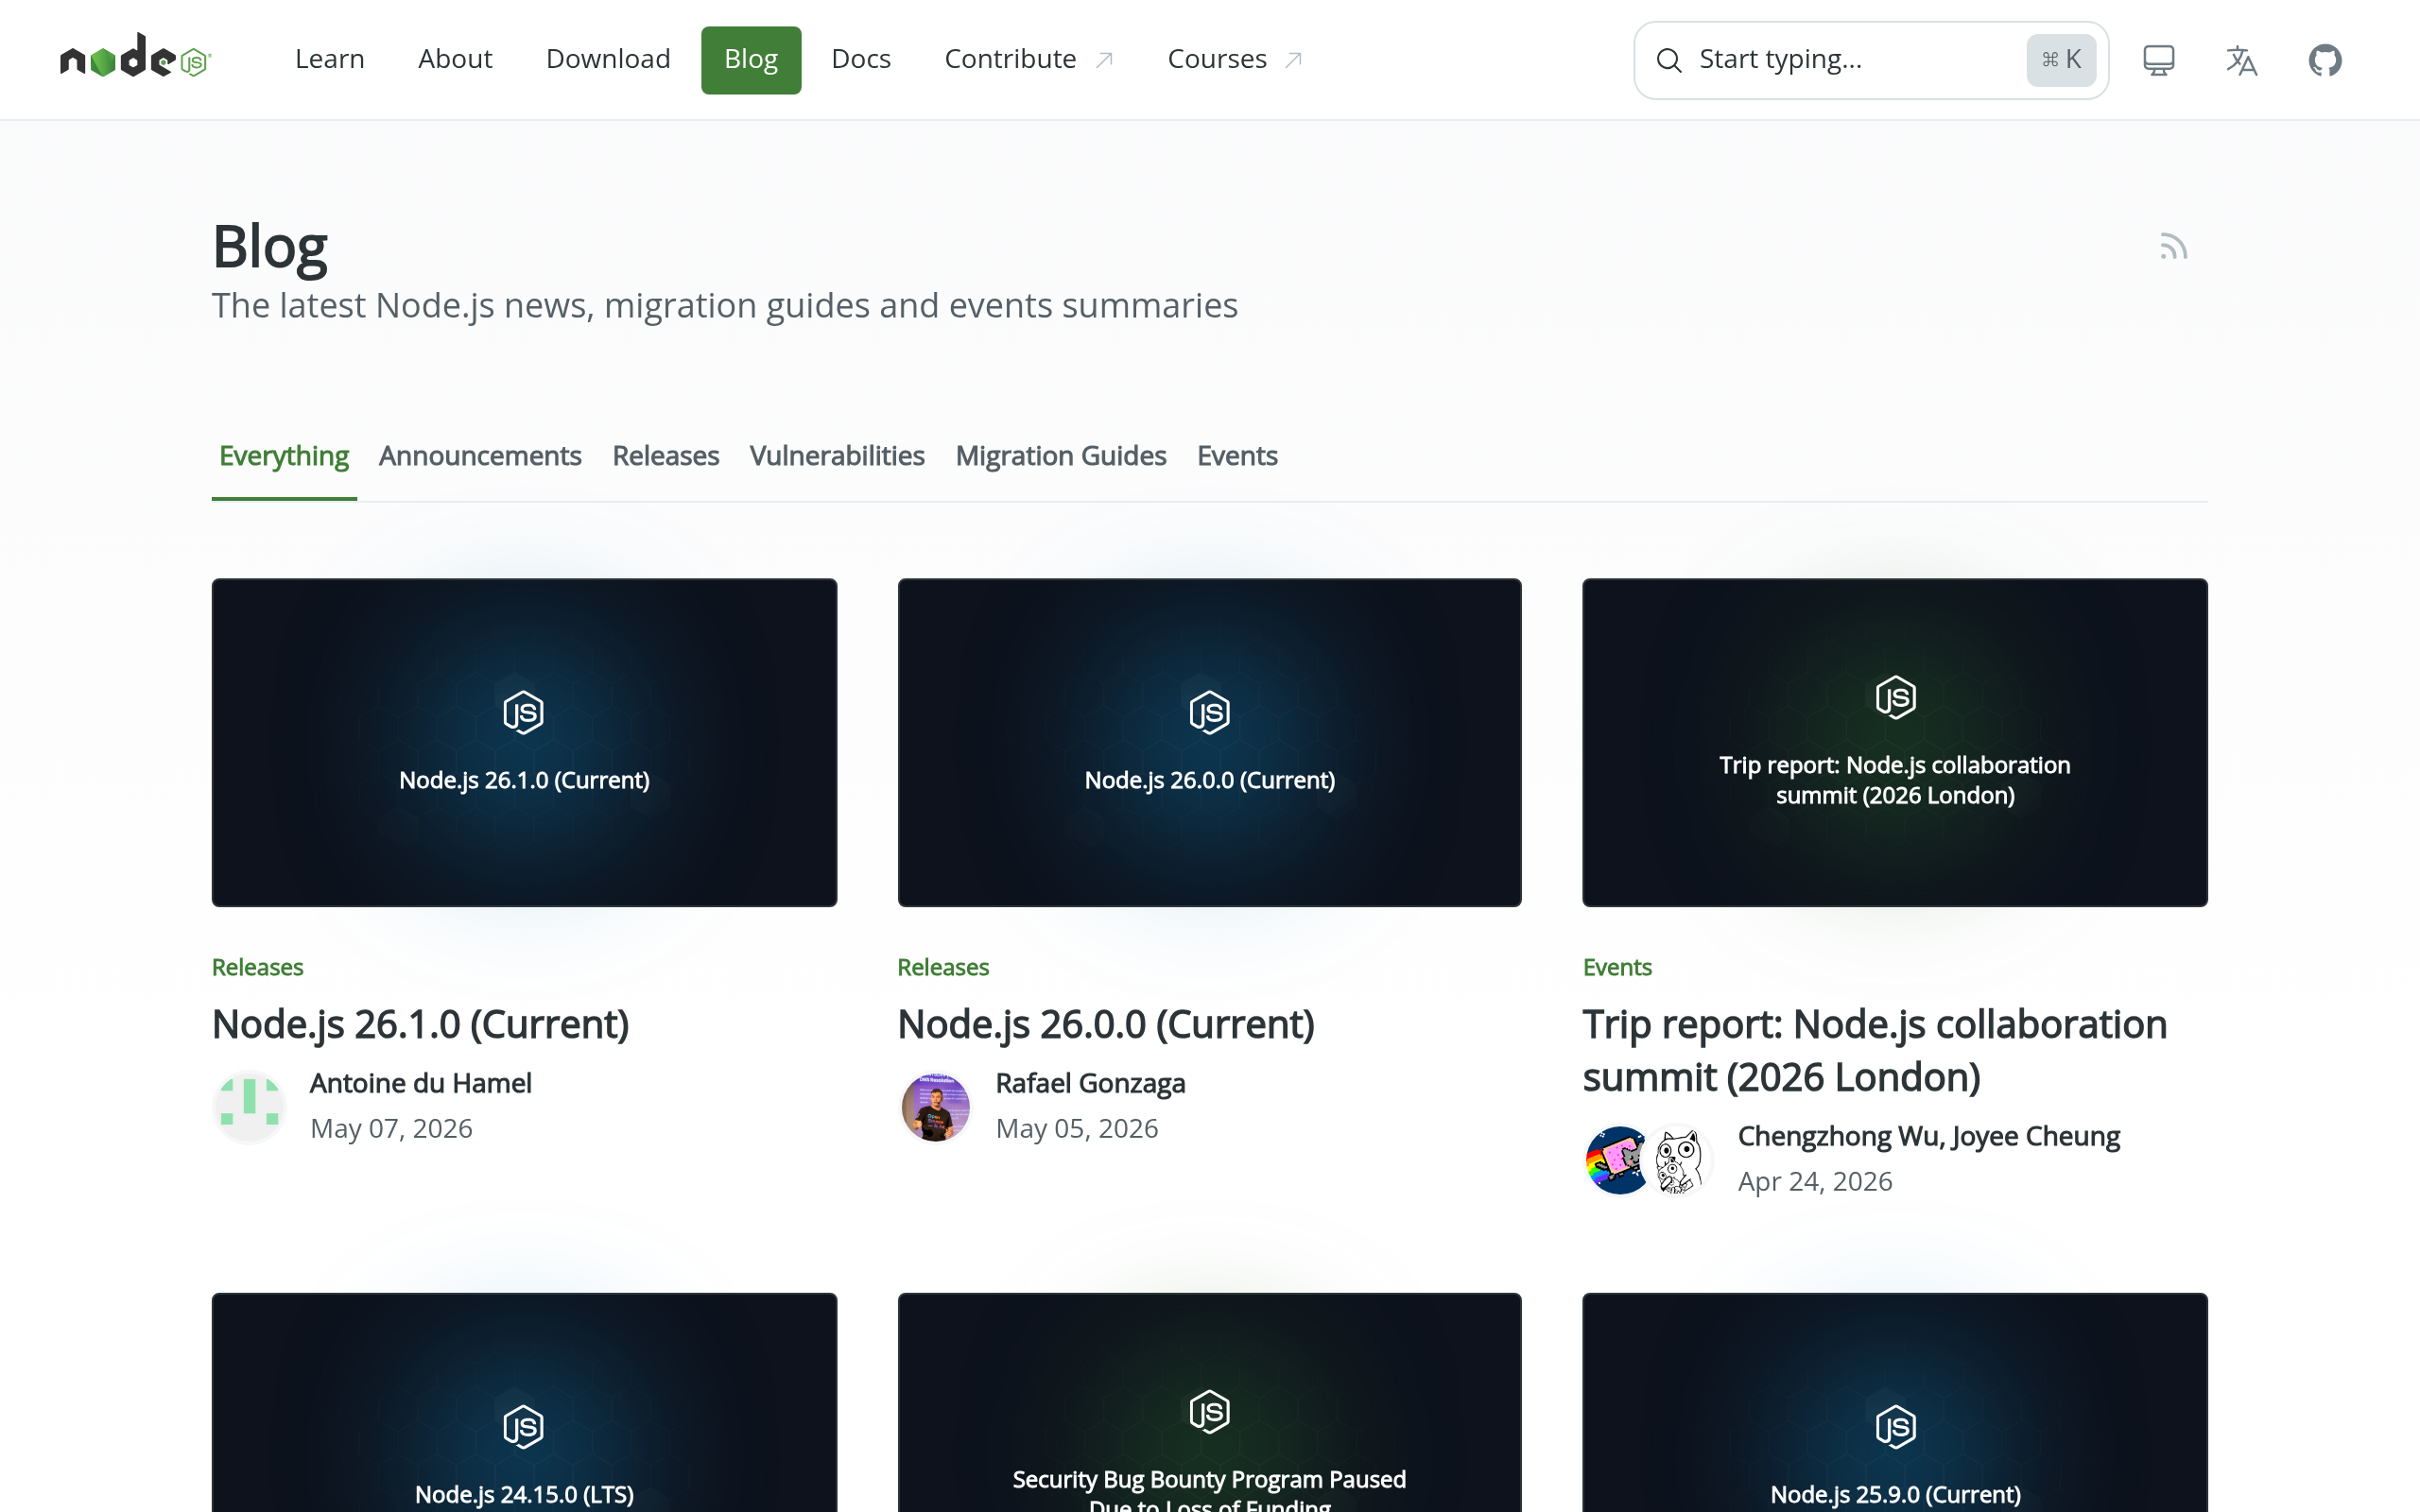Viewport: 2420px width, 1512px height.
Task: Switch to the Announcements tab
Action: pyautogui.click(x=480, y=456)
